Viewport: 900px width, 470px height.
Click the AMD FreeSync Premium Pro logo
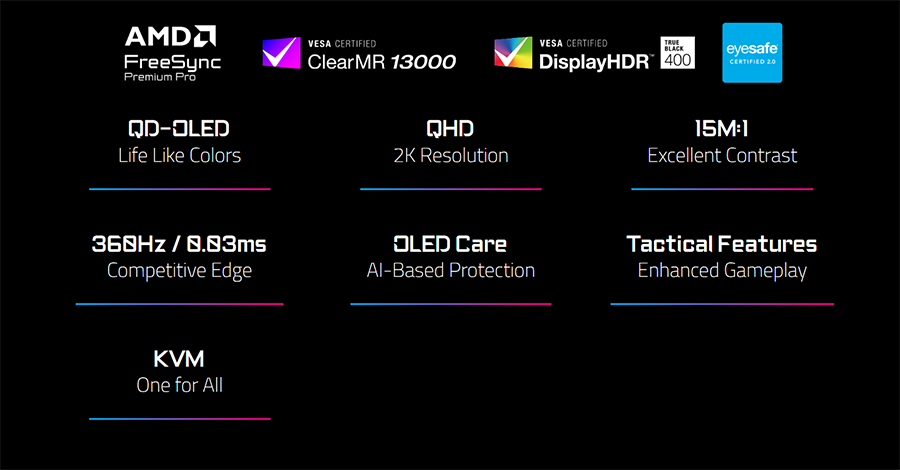pos(172,53)
